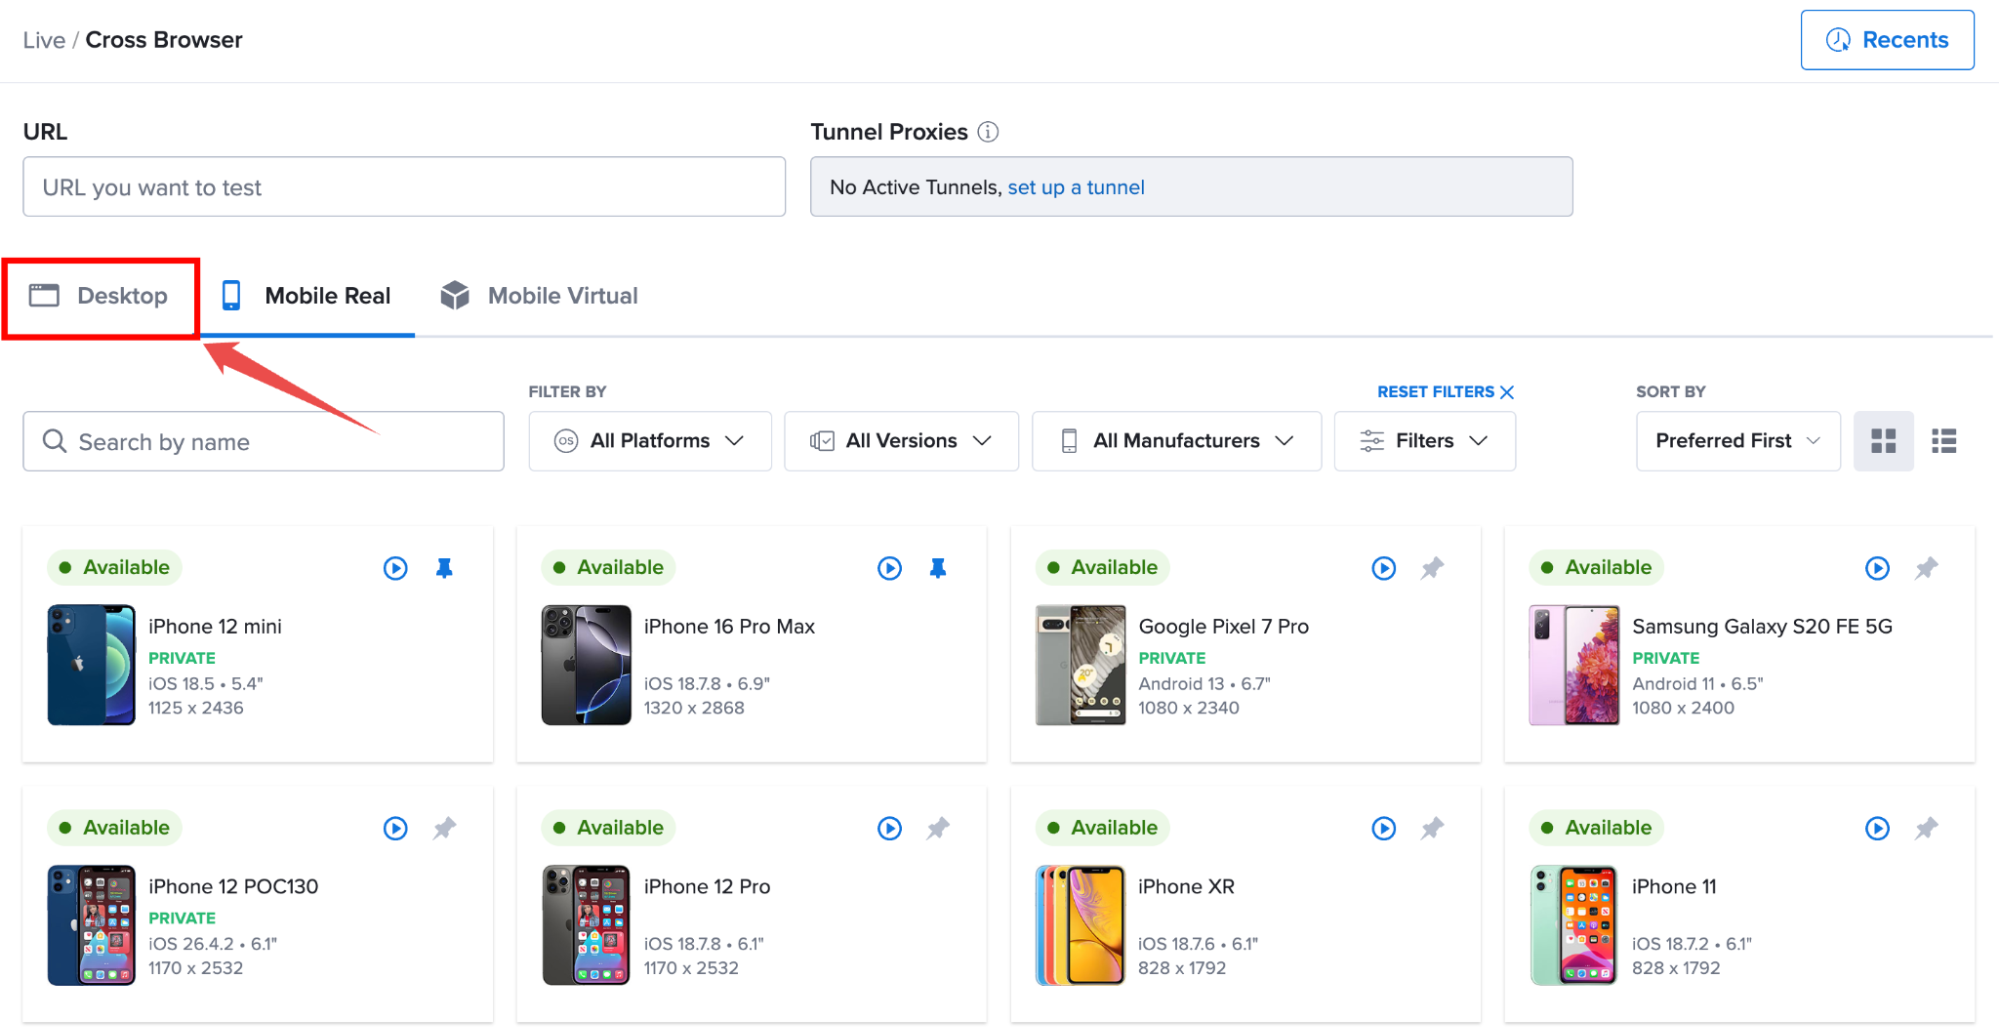The height and width of the screenshot is (1036, 1999).
Task: Click the iPhone 12 mini device name
Action: pos(215,626)
